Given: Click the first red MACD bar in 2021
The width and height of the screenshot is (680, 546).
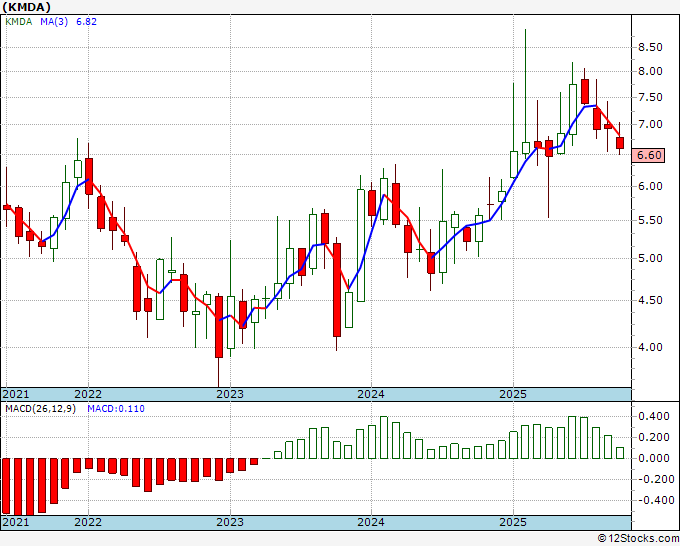Looking at the screenshot, I should click(x=6, y=486).
